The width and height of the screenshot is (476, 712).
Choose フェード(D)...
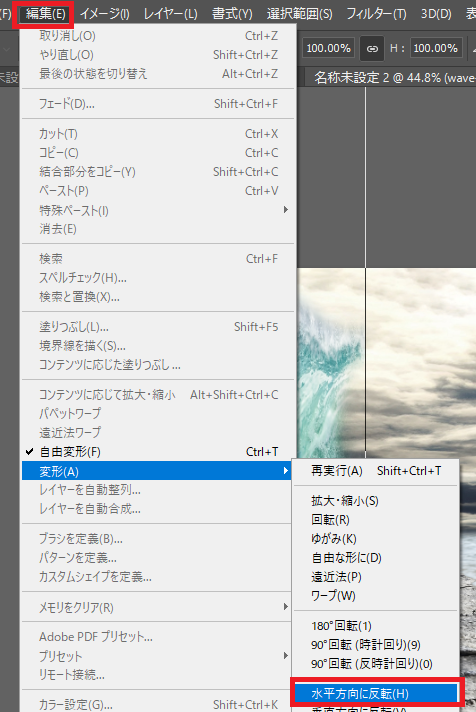[x=159, y=104]
